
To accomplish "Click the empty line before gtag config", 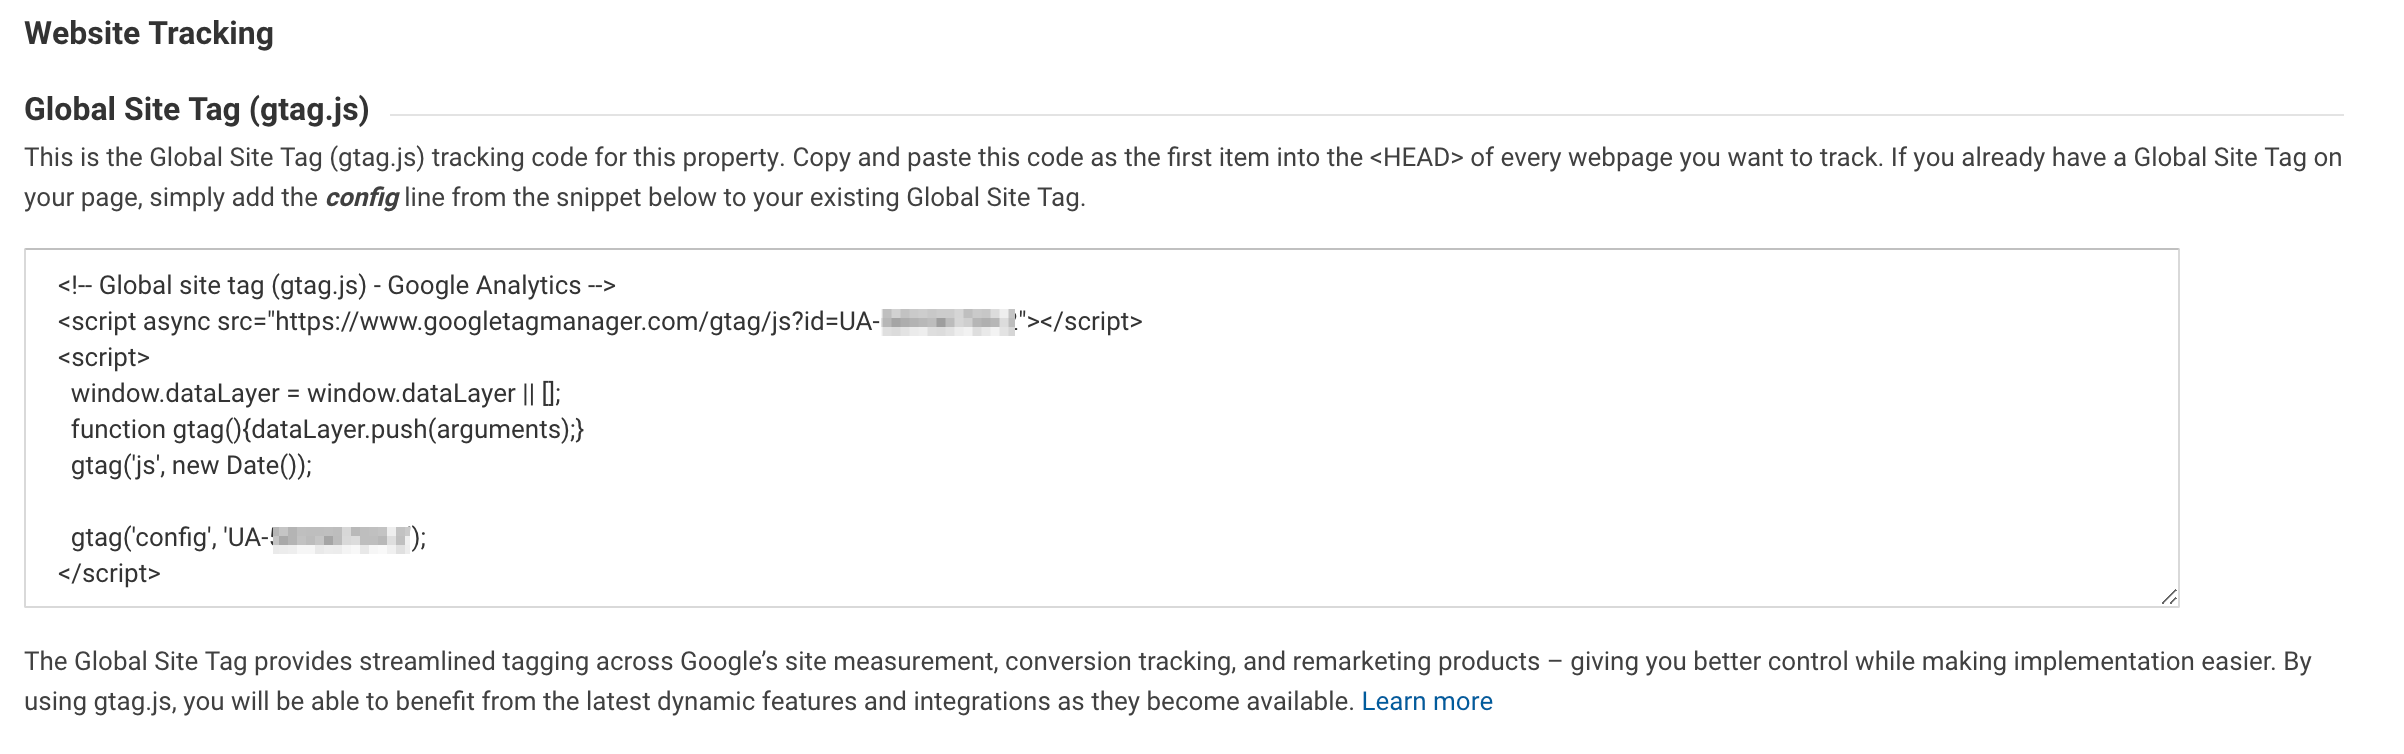I will point(1101,501).
